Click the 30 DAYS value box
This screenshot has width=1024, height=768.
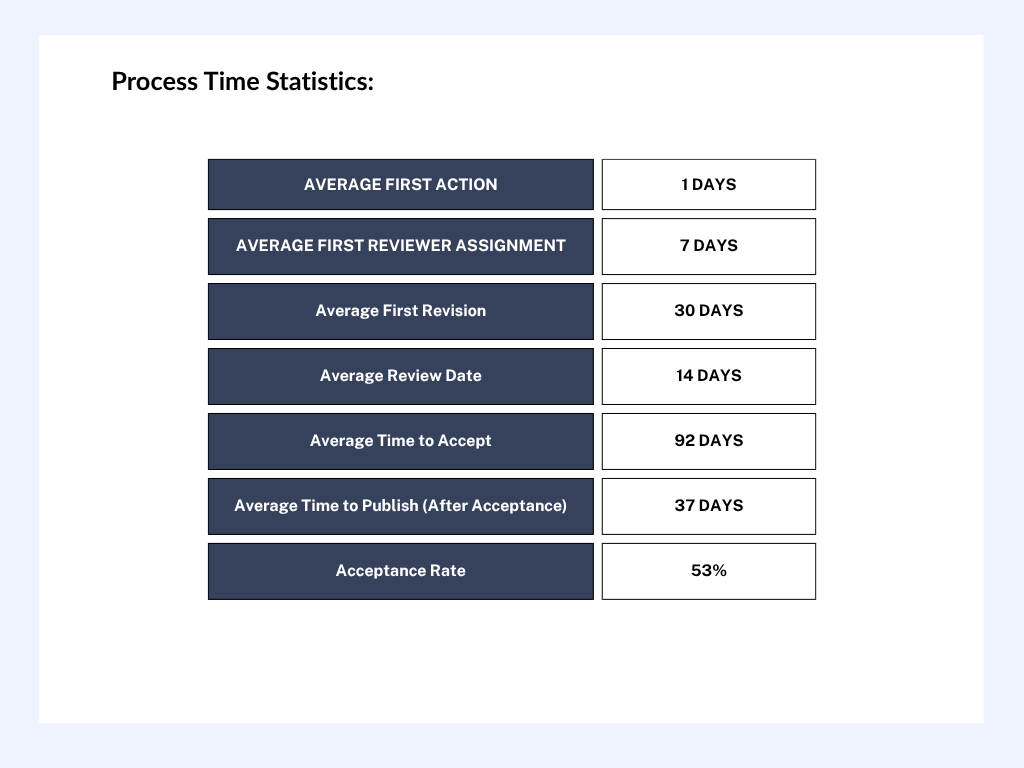[x=709, y=311]
